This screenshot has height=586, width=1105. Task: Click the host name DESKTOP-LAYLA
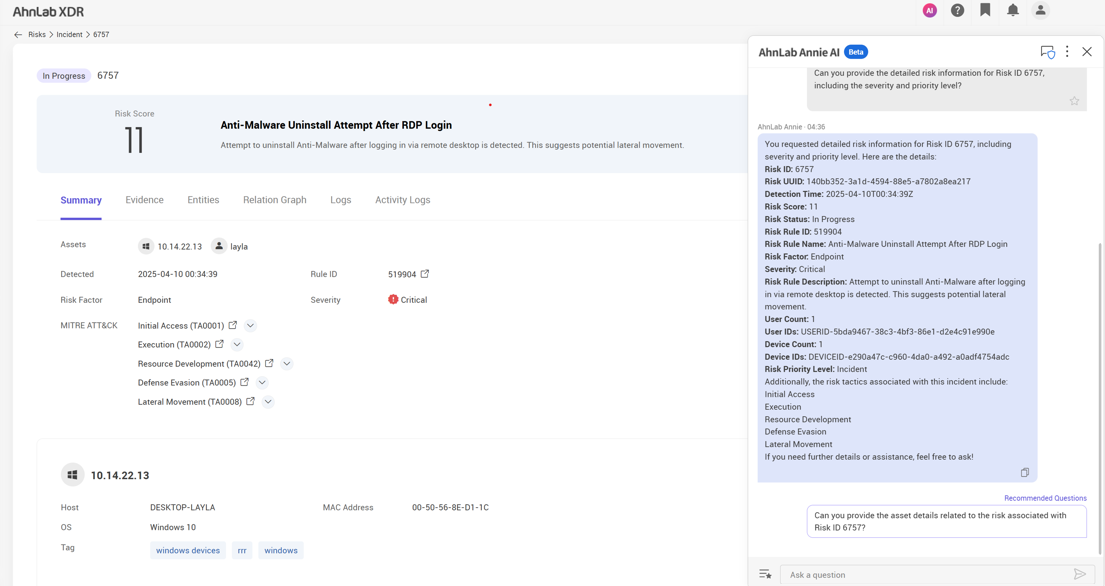pos(183,507)
